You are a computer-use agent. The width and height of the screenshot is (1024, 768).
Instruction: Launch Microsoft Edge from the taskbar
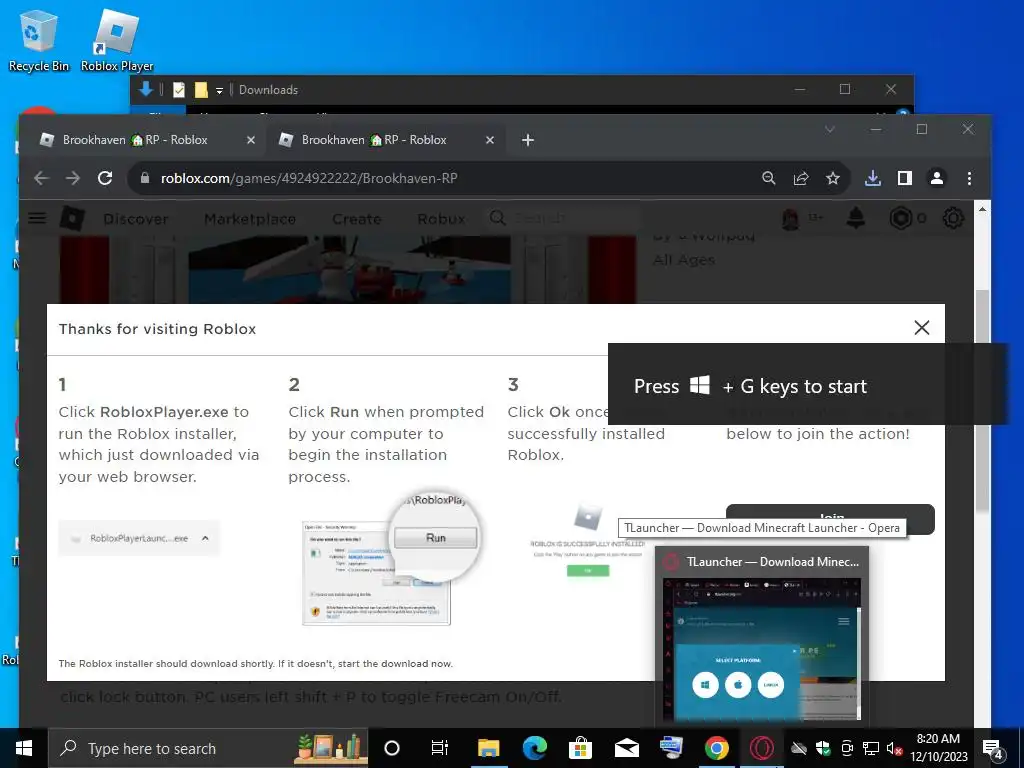coord(534,748)
